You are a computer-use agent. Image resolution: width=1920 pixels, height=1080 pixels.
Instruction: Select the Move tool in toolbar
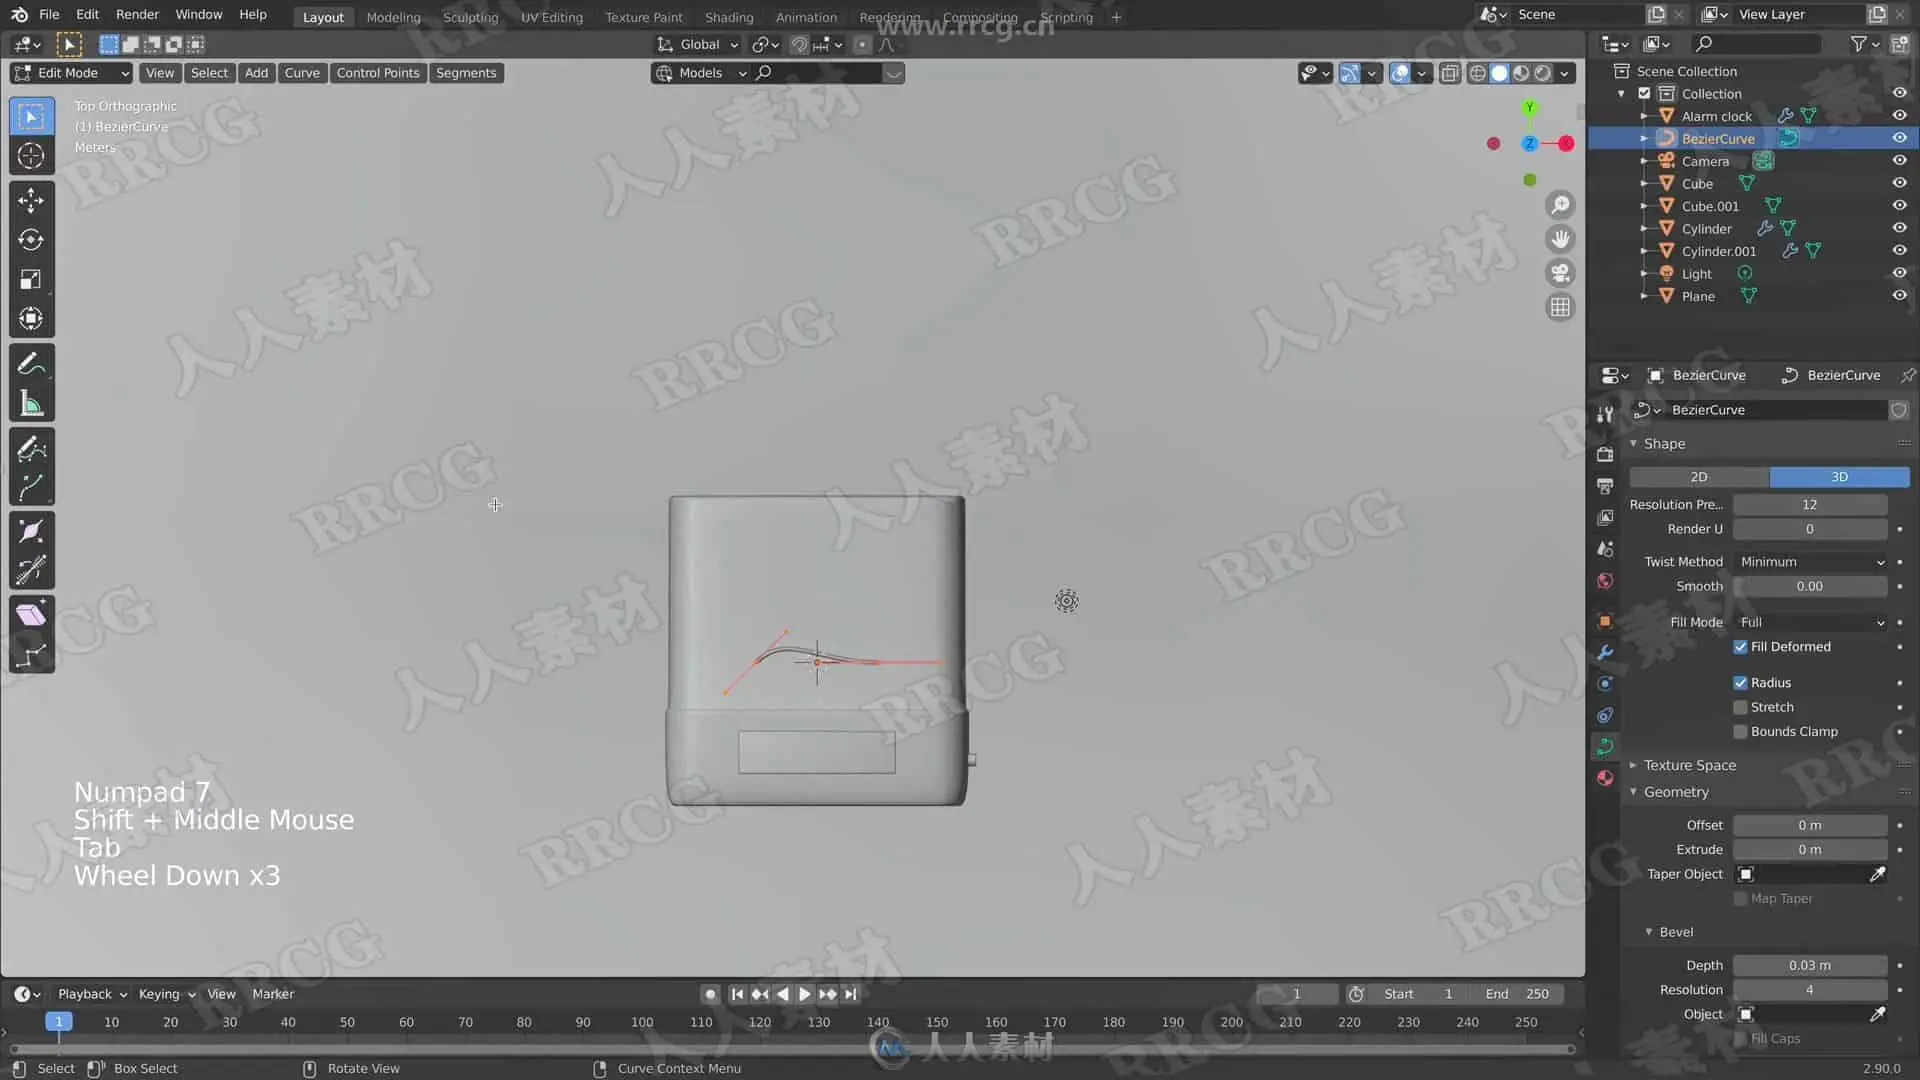(31, 200)
